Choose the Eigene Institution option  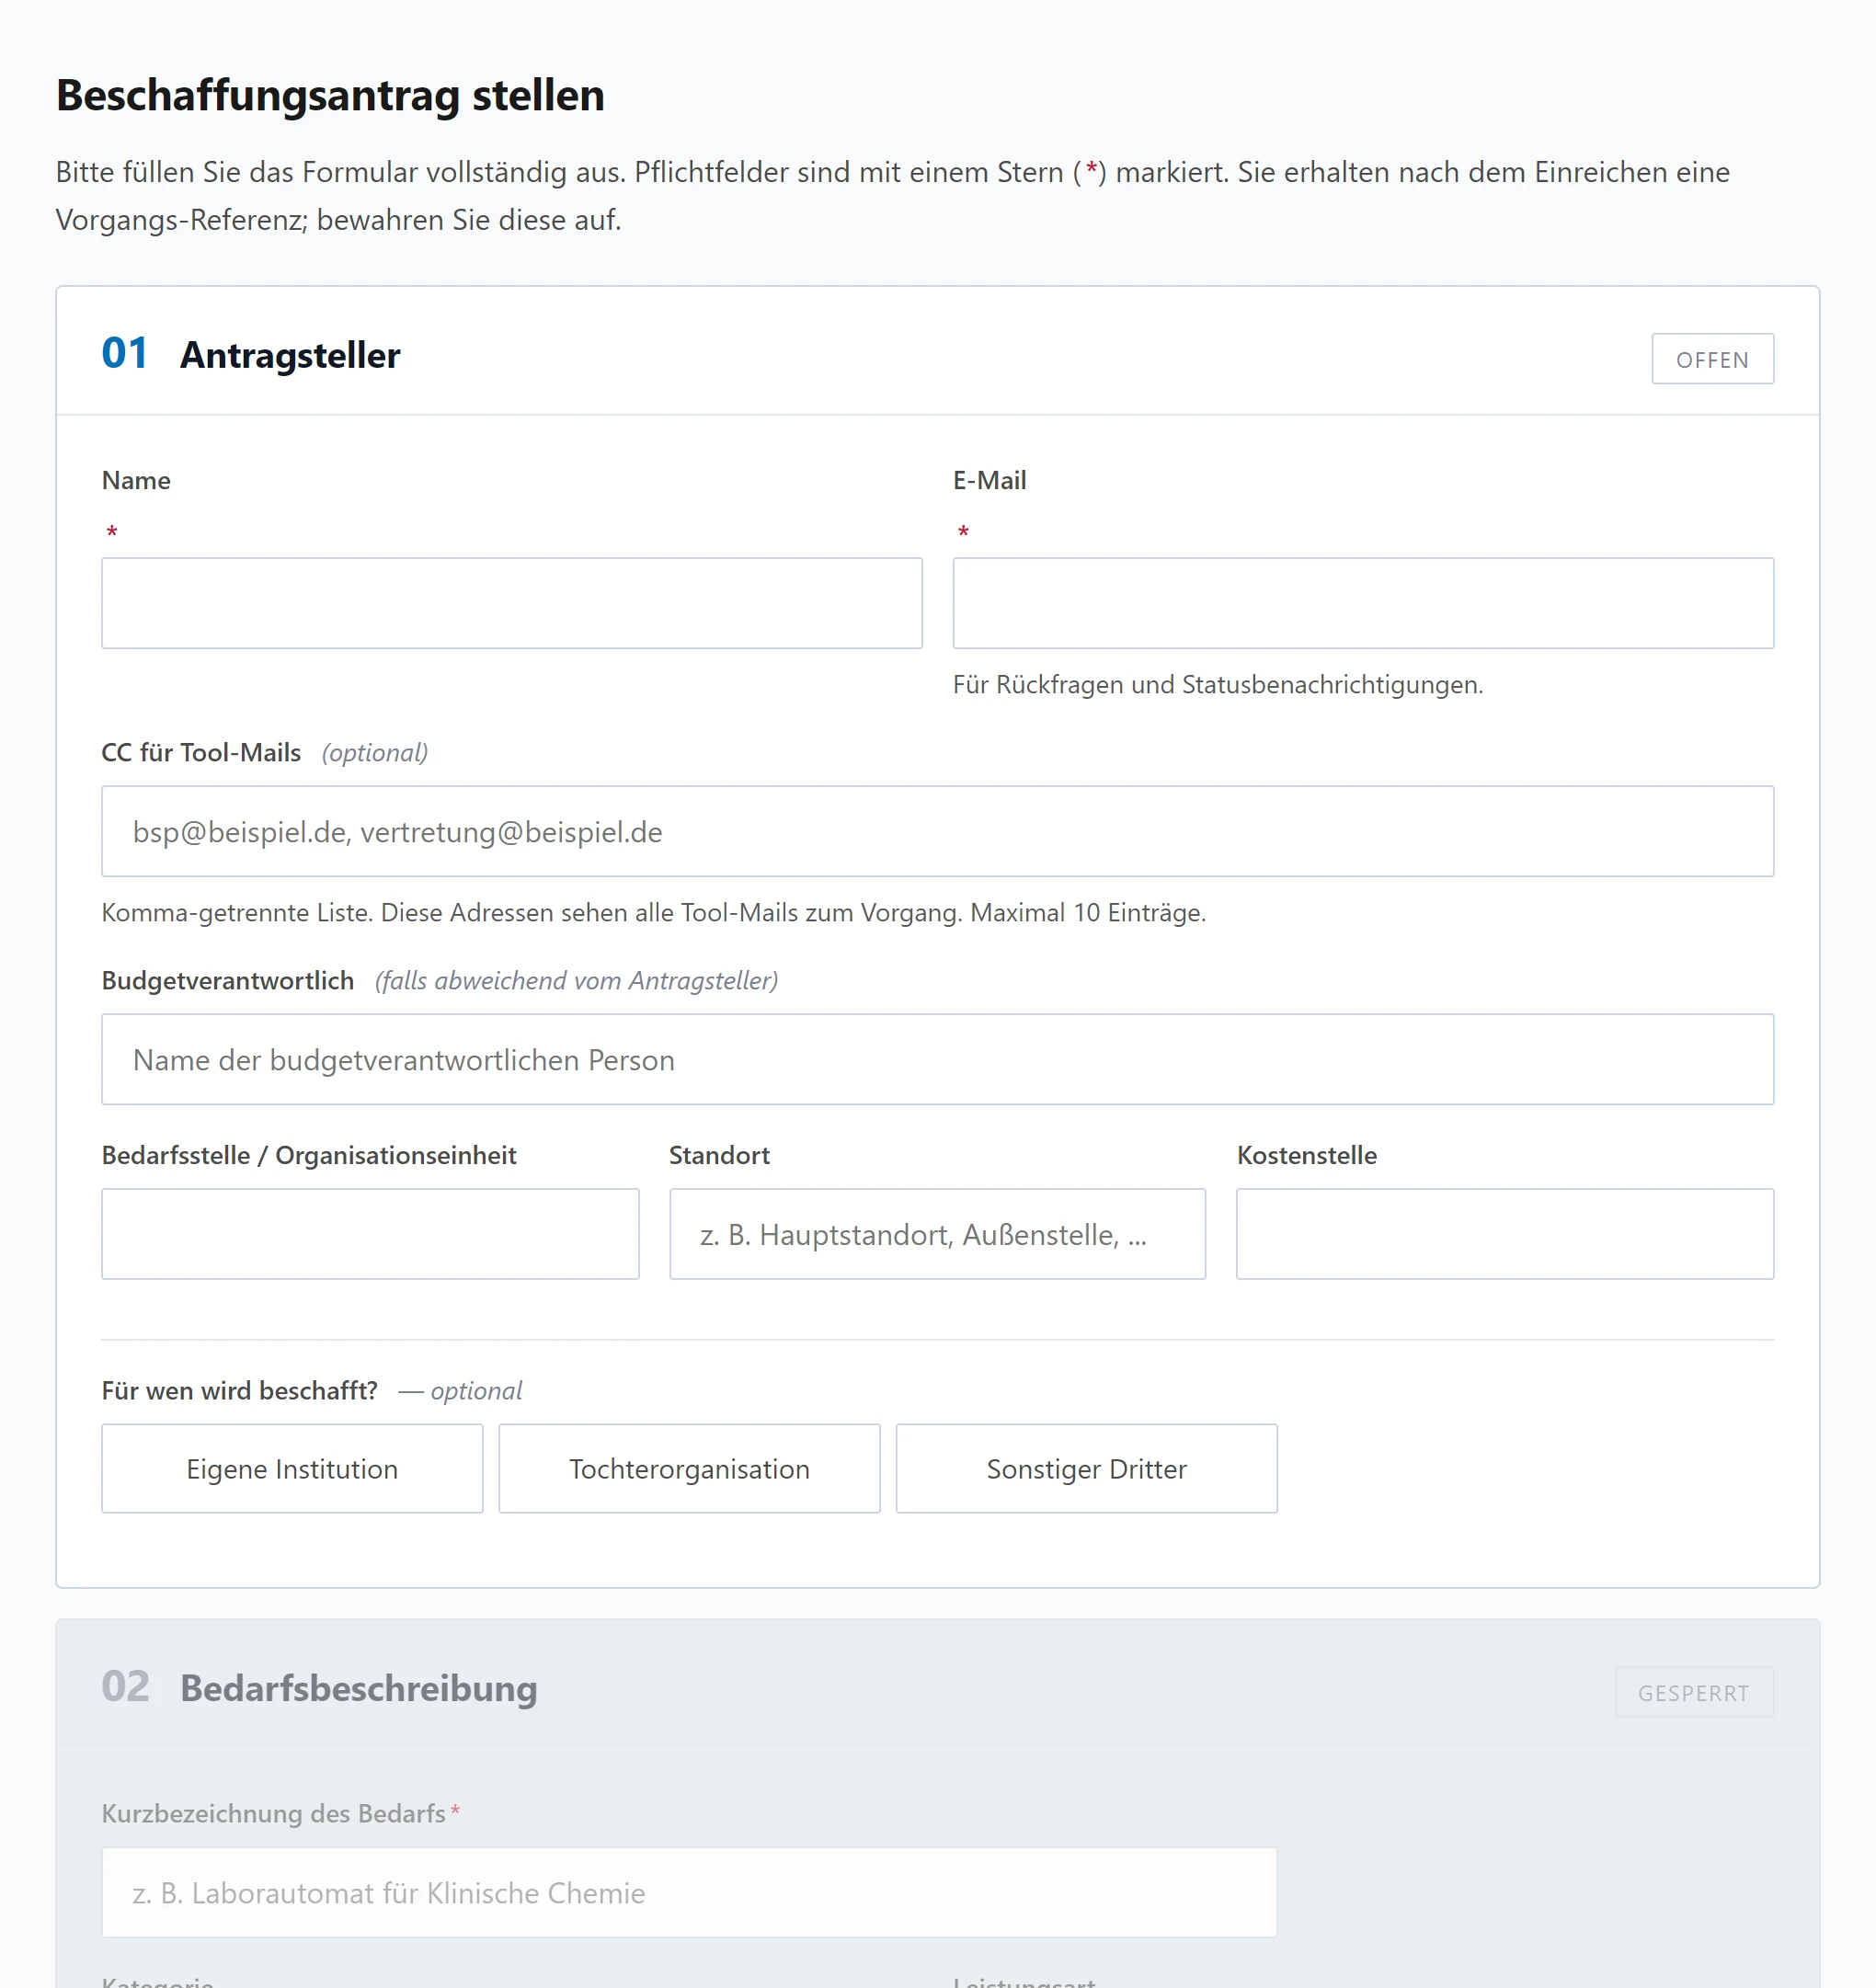click(292, 1468)
